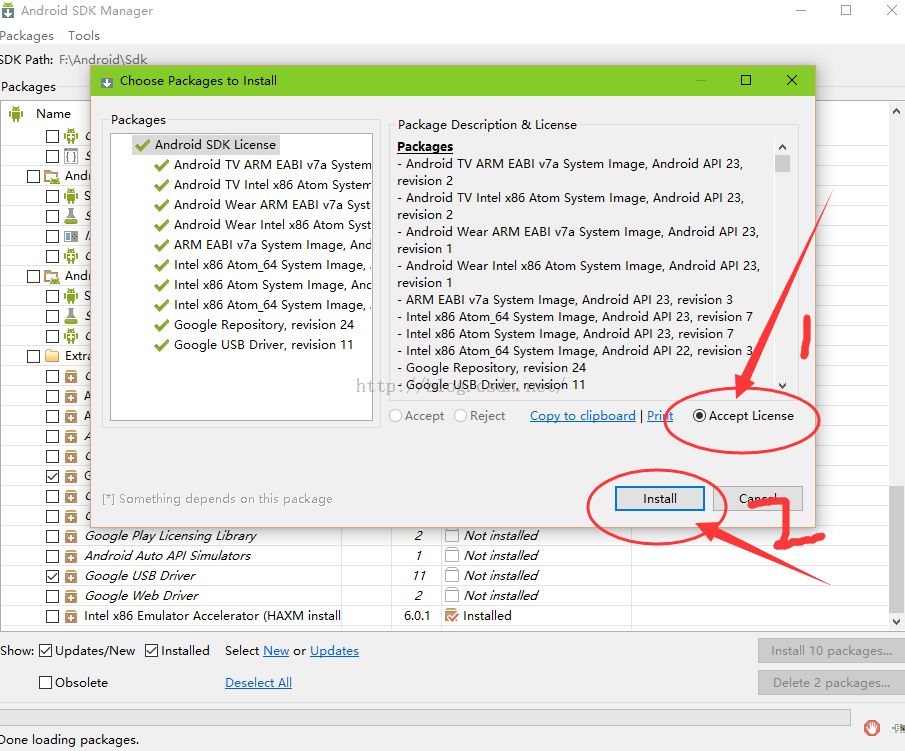Click main package list scrollbar up arrow

pyautogui.click(x=896, y=111)
